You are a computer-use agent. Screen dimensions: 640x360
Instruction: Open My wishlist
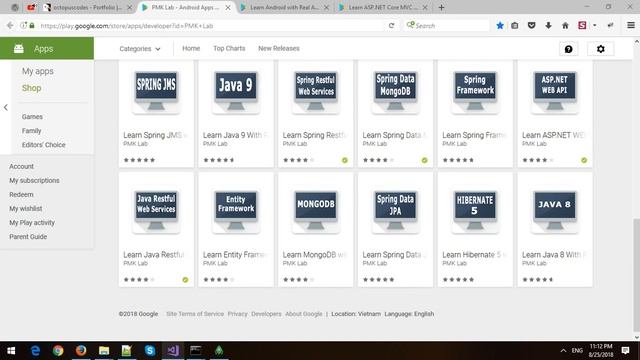point(25,209)
